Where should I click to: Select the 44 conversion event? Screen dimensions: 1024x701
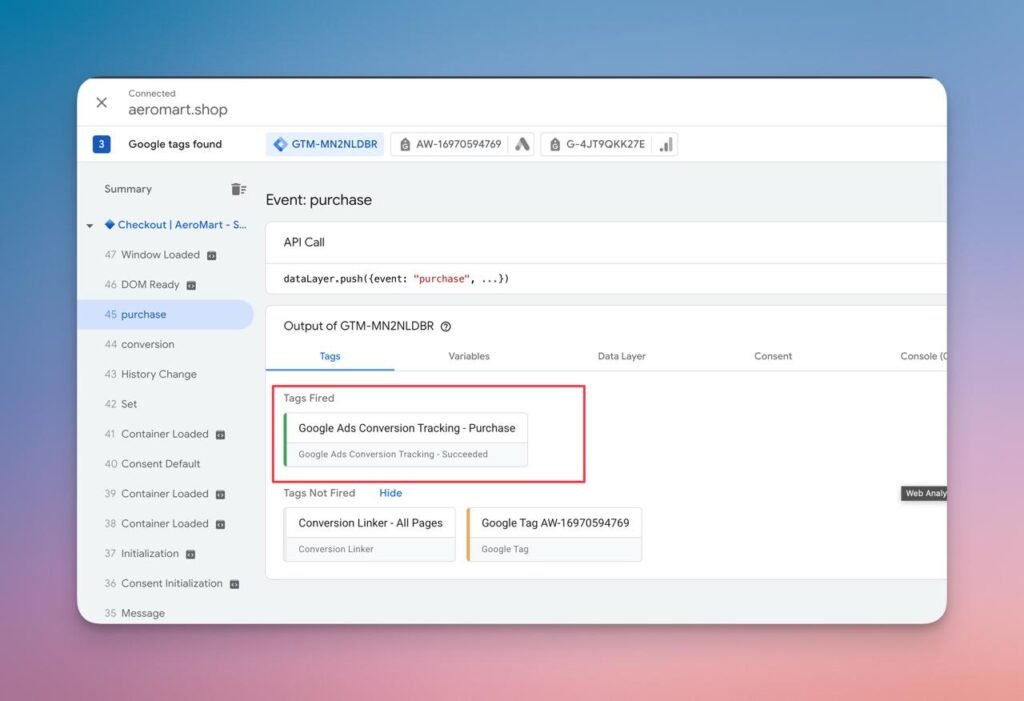click(x=147, y=344)
